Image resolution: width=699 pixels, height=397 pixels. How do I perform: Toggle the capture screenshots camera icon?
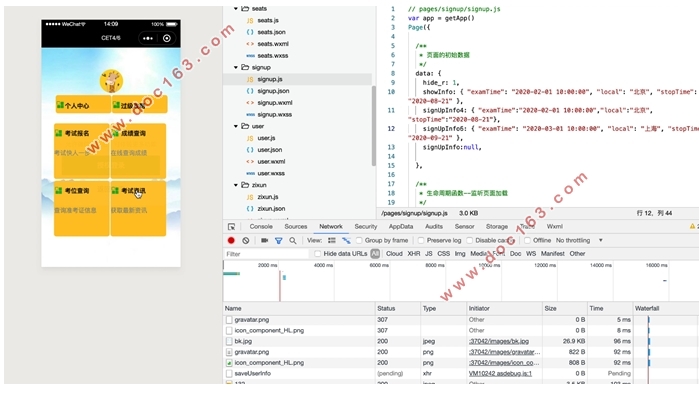coord(264,240)
